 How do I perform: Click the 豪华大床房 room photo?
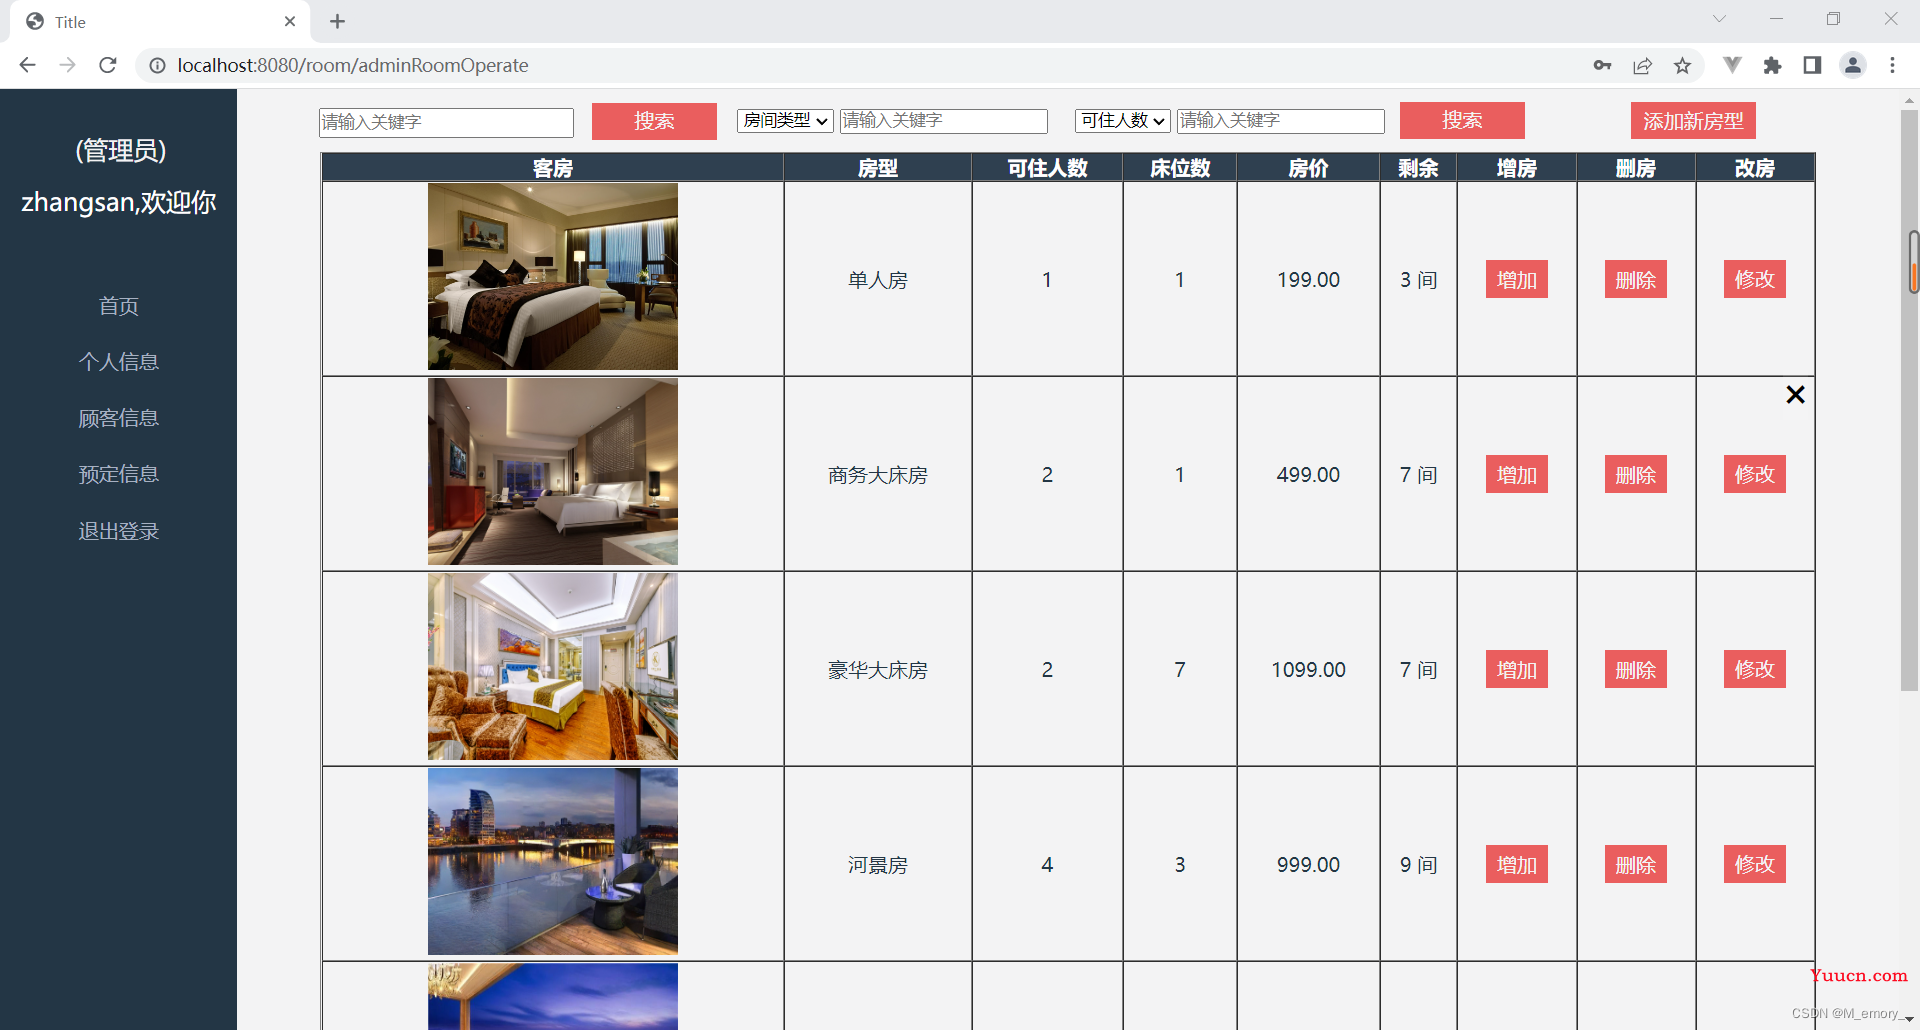(553, 666)
